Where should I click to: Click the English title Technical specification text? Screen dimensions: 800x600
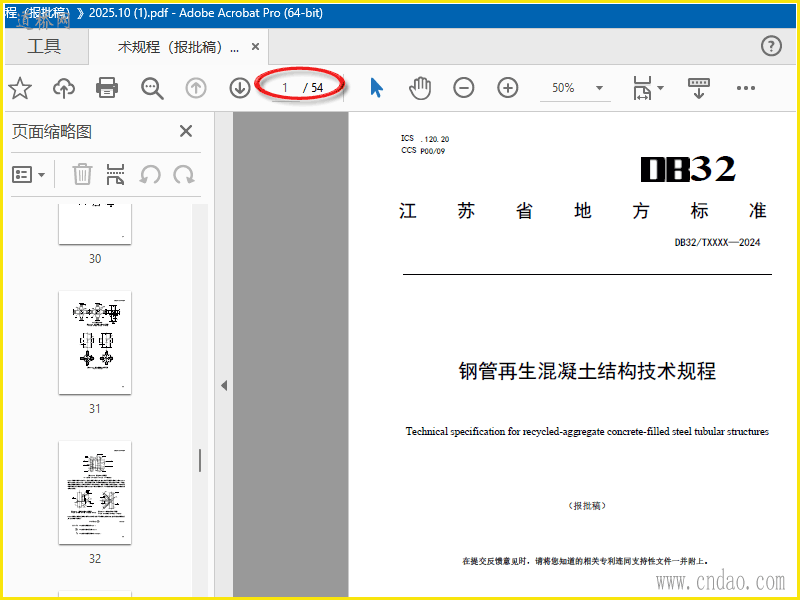tap(587, 432)
